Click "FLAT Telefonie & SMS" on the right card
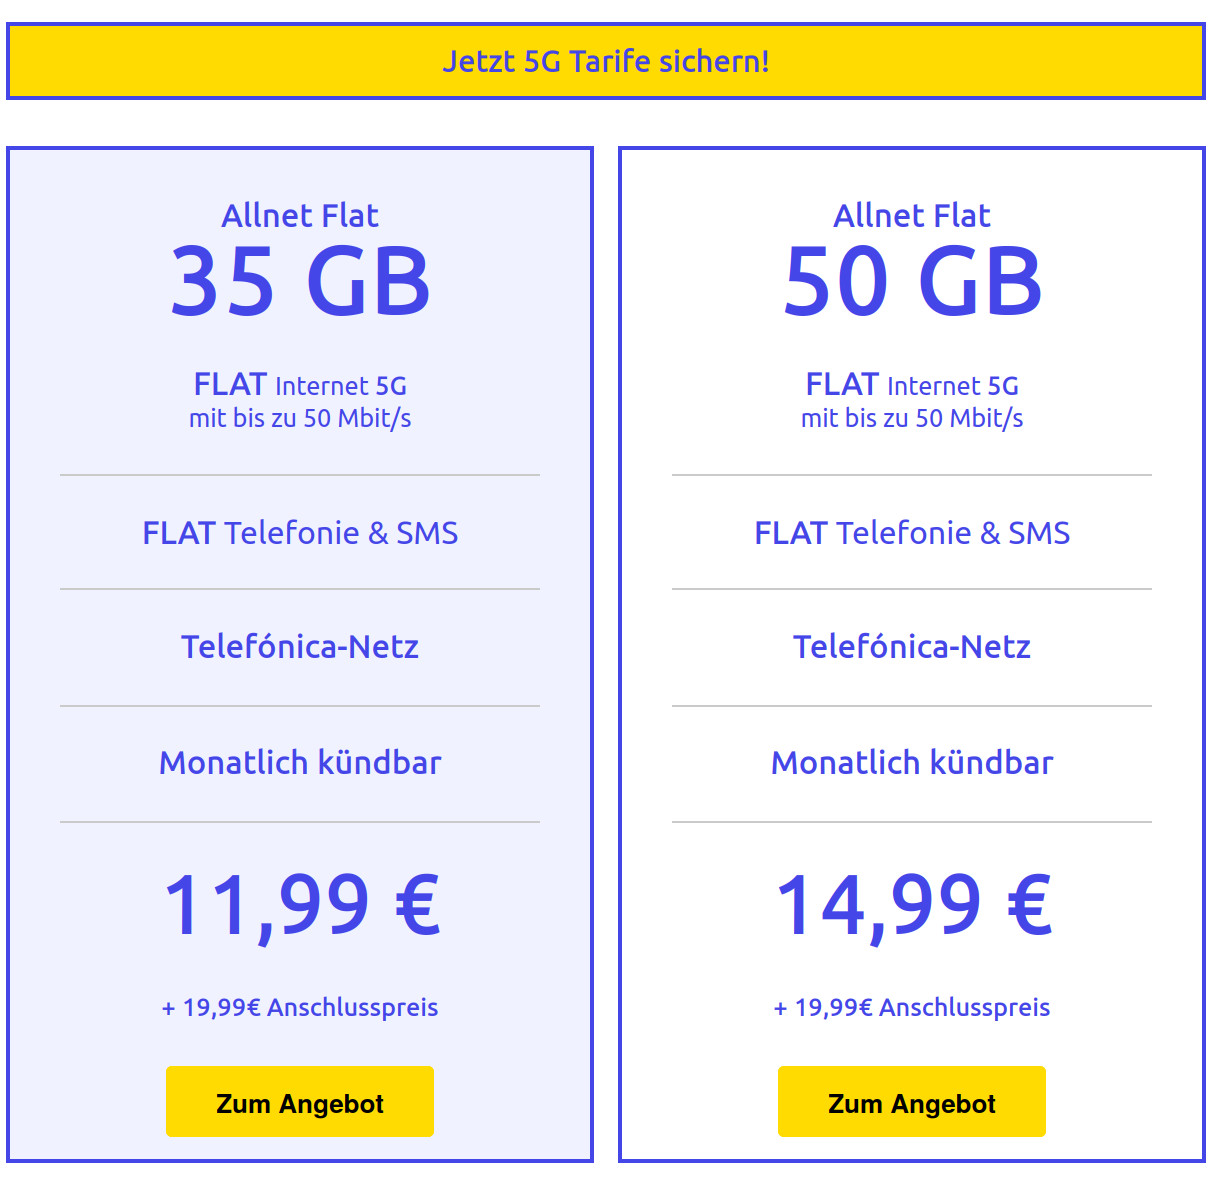 tap(911, 532)
